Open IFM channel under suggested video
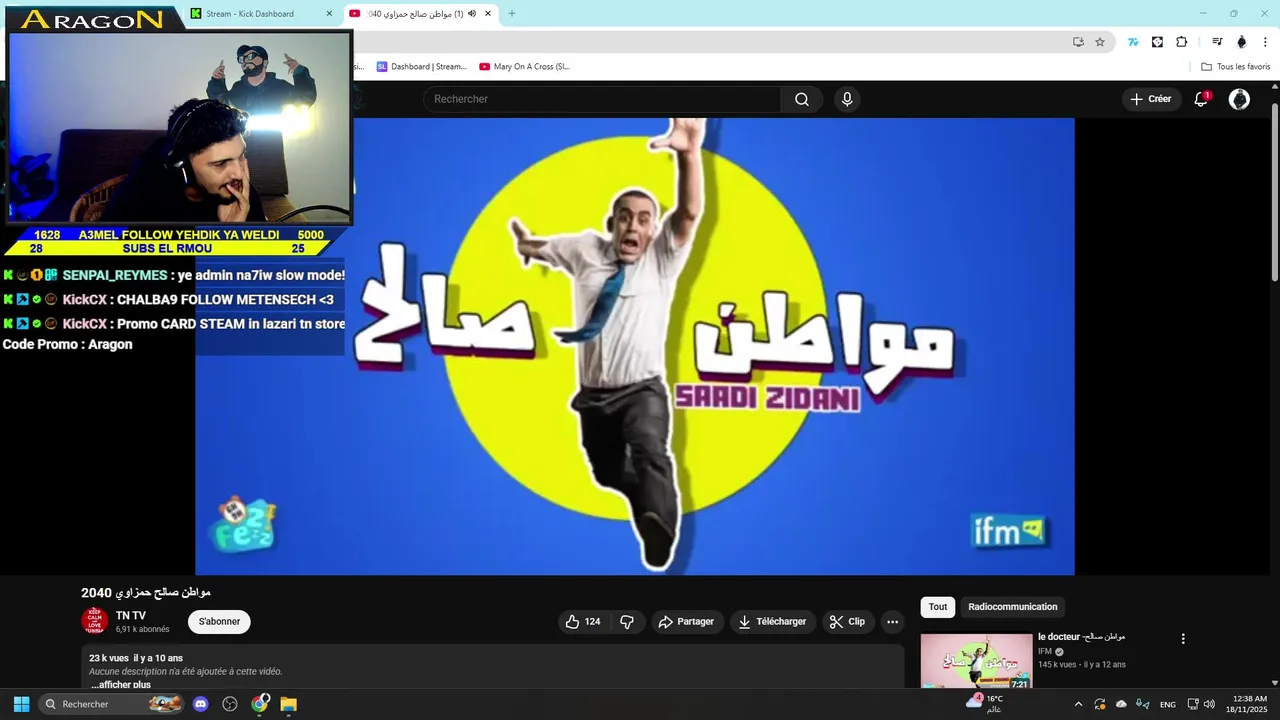The width and height of the screenshot is (1280, 720). (1044, 652)
